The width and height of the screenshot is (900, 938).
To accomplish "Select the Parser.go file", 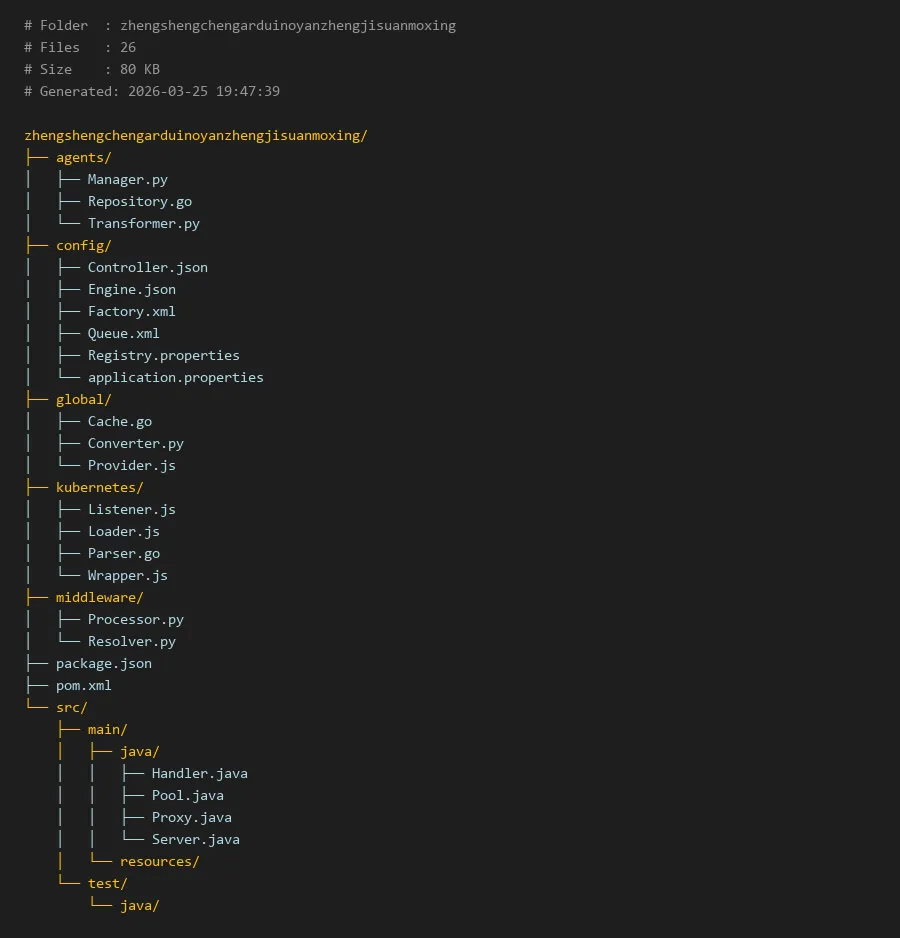I will (x=123, y=553).
